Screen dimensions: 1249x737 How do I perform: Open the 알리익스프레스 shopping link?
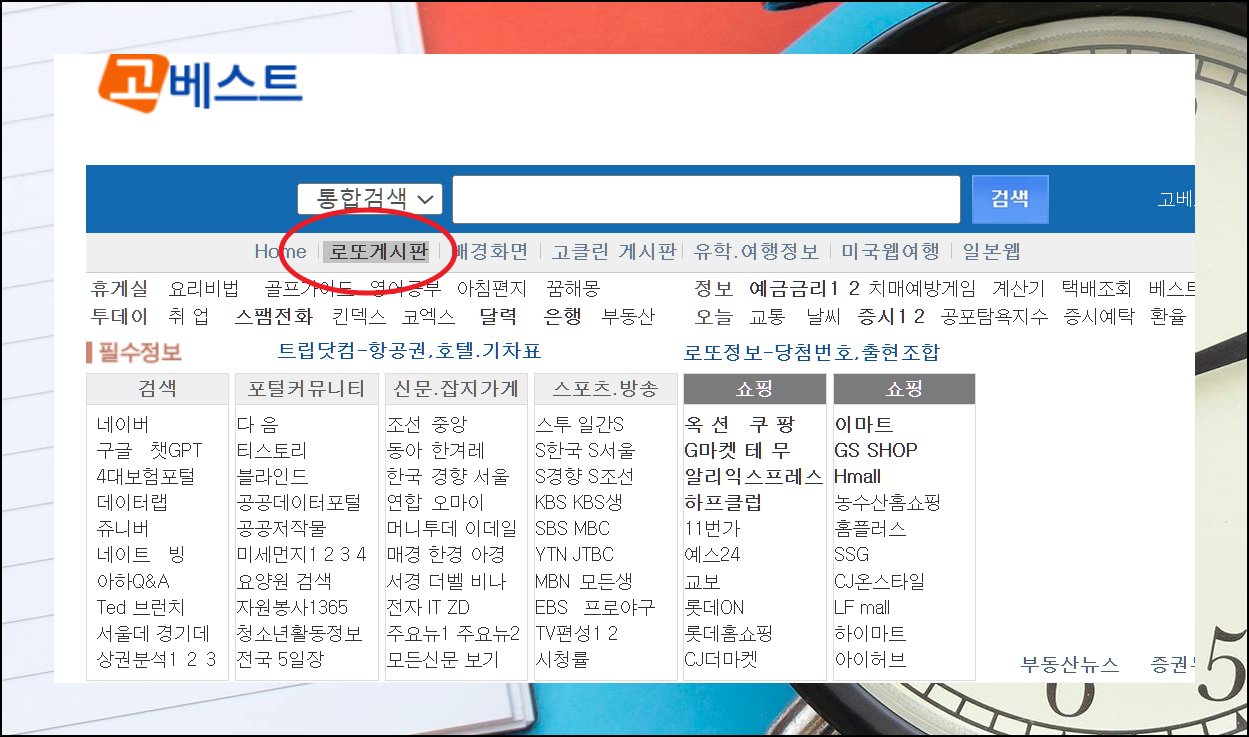(x=754, y=477)
